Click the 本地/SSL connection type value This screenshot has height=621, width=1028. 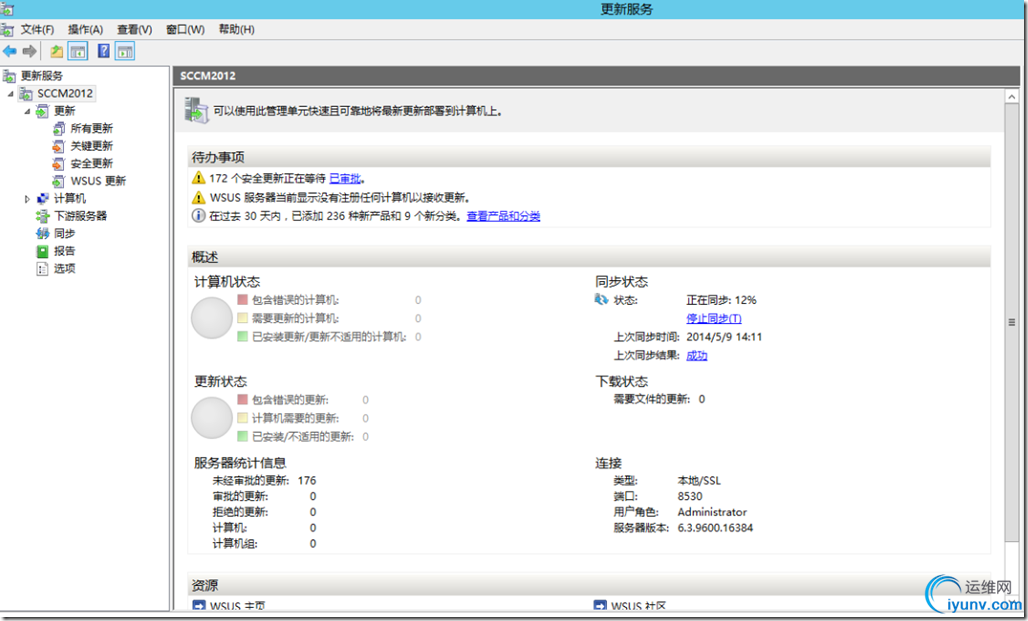tap(699, 481)
